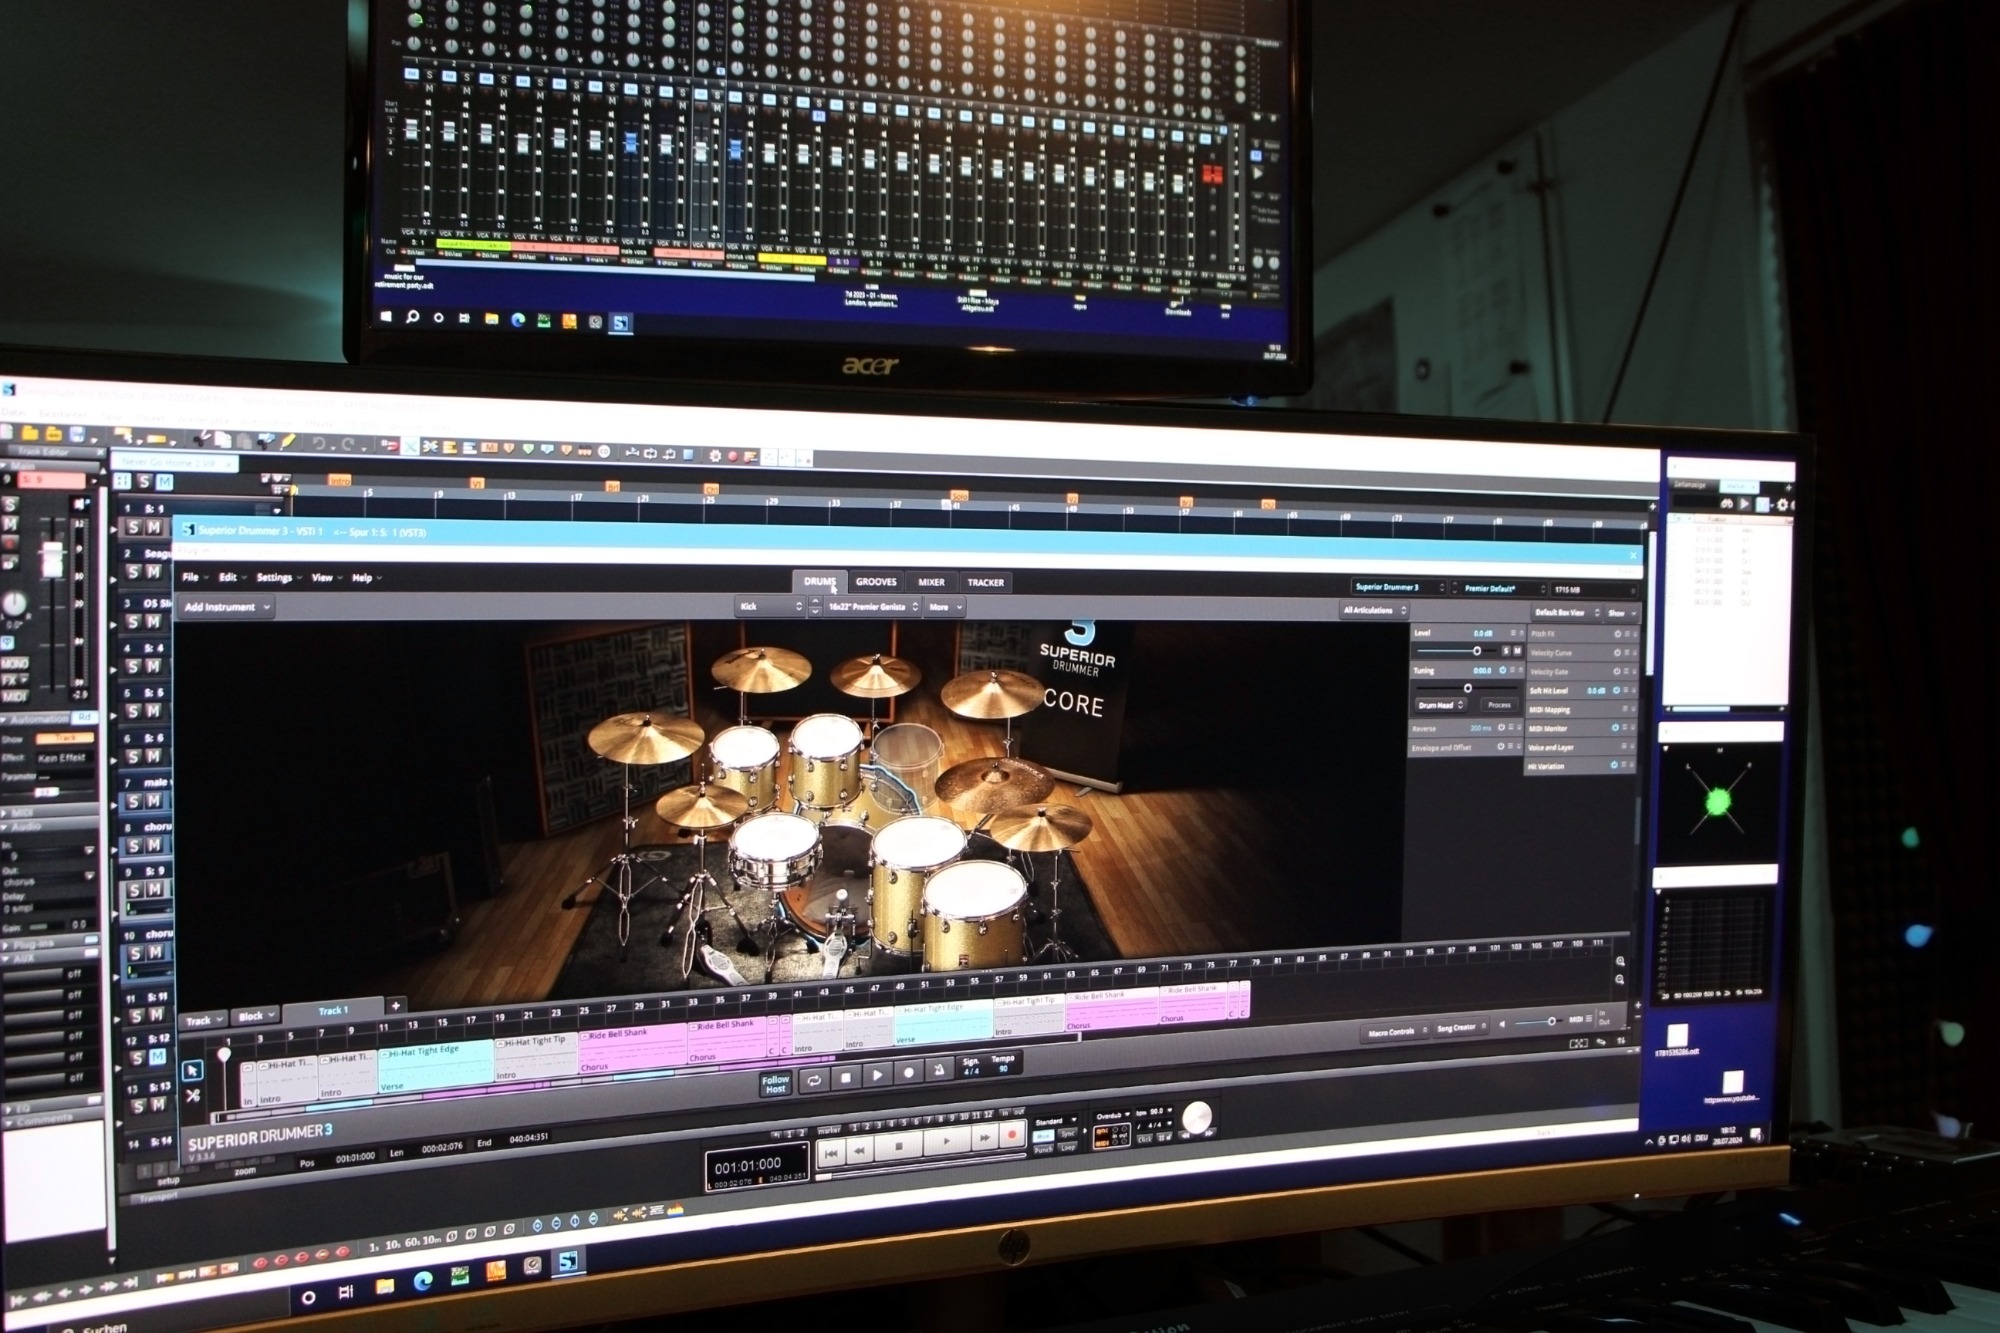Viewport: 2000px width, 1333px height.
Task: Open File Explorer from lower monitor taskbar
Action: click(x=385, y=1286)
